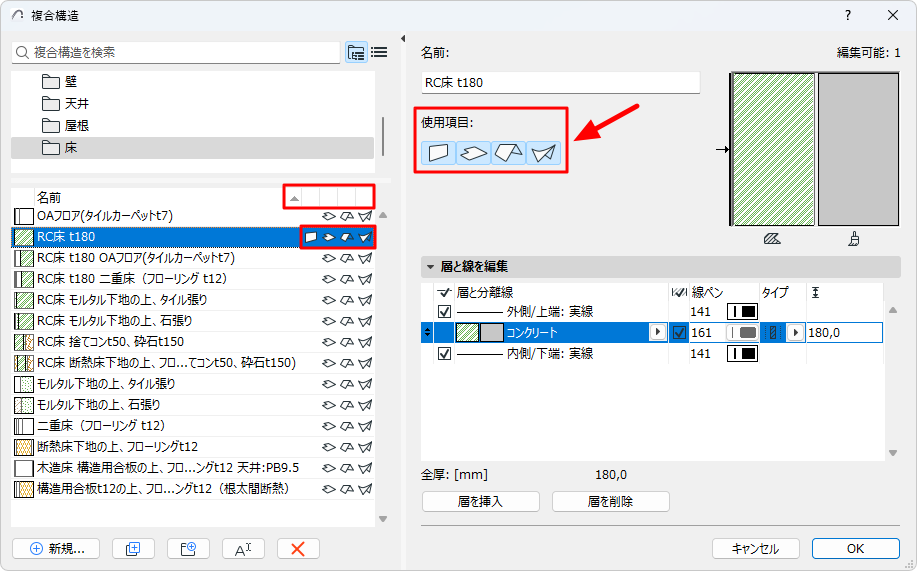Click the new folder icon button

188,549
